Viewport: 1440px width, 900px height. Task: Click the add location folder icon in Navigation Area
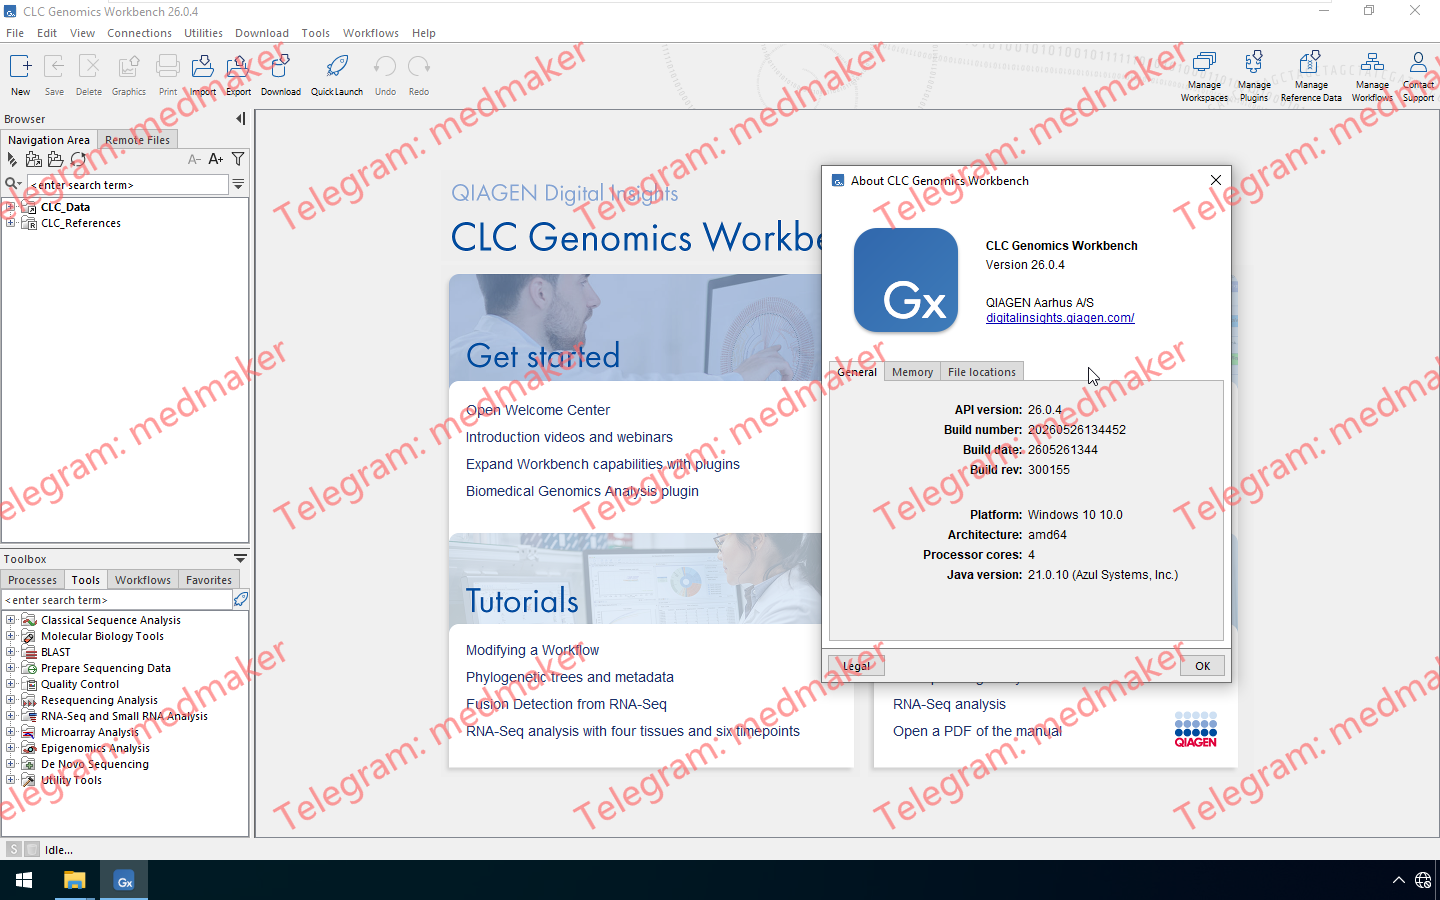click(33, 159)
